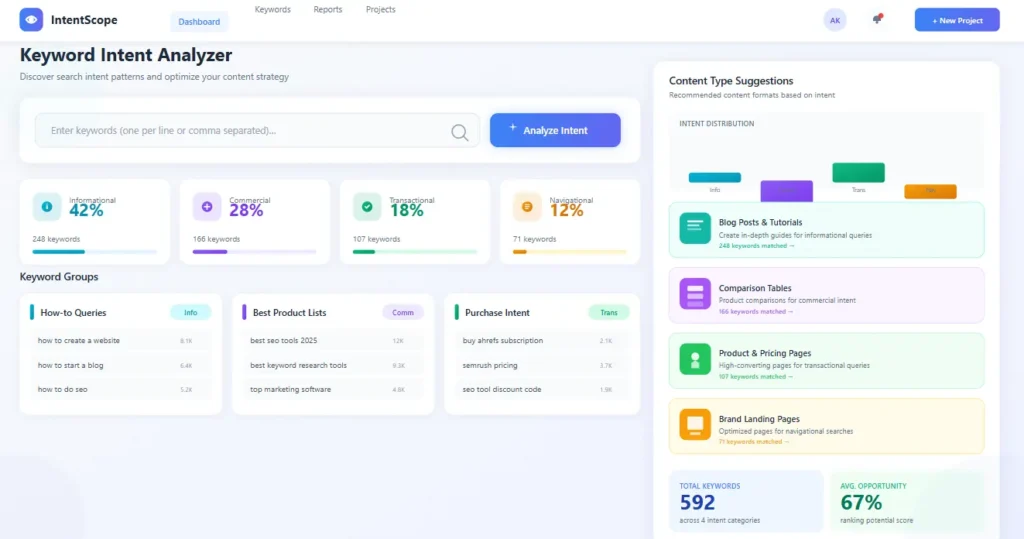
Task: Click the orange bar in Intent Distribution chart
Action: point(930,191)
